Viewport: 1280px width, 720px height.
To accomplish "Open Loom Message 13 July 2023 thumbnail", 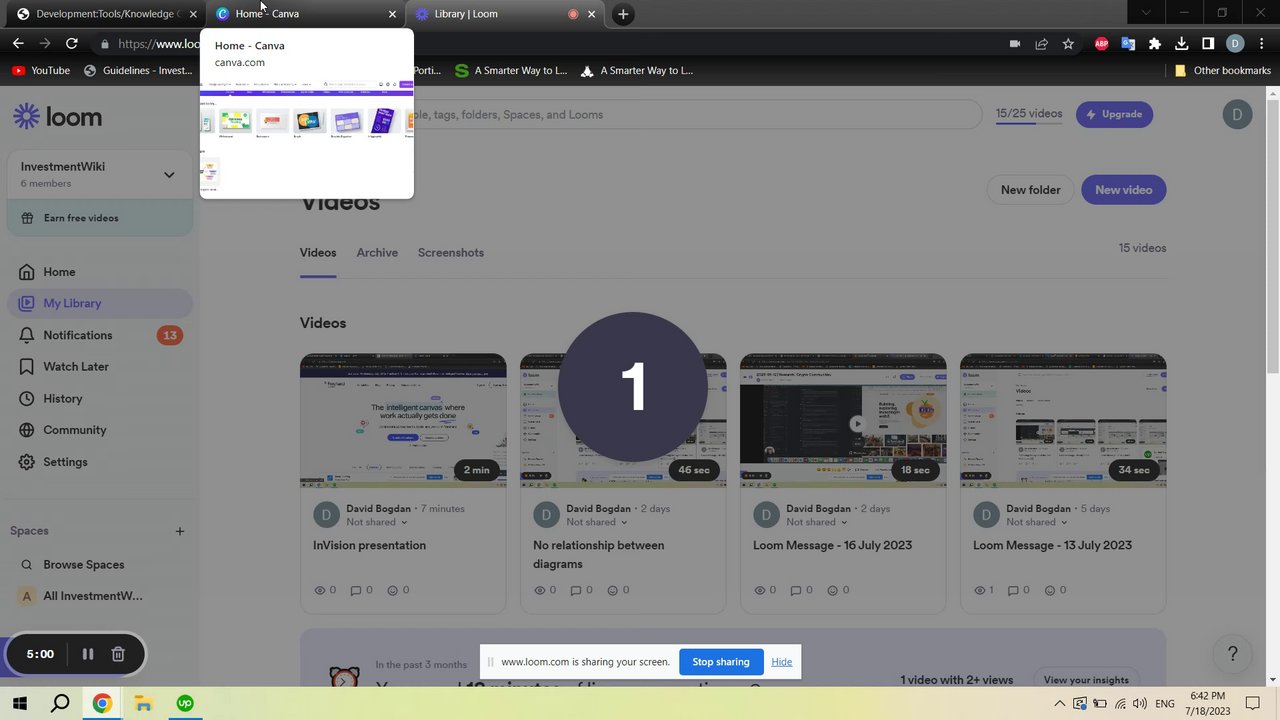I will pos(1063,420).
